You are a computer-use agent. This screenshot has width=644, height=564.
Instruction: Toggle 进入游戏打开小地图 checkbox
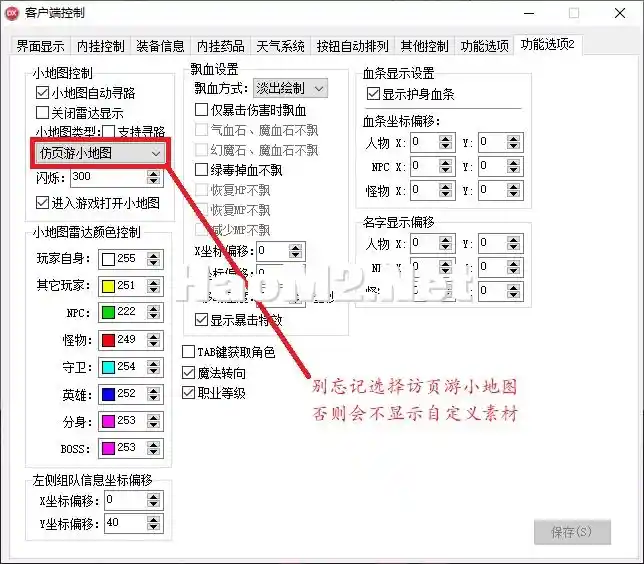click(42, 203)
